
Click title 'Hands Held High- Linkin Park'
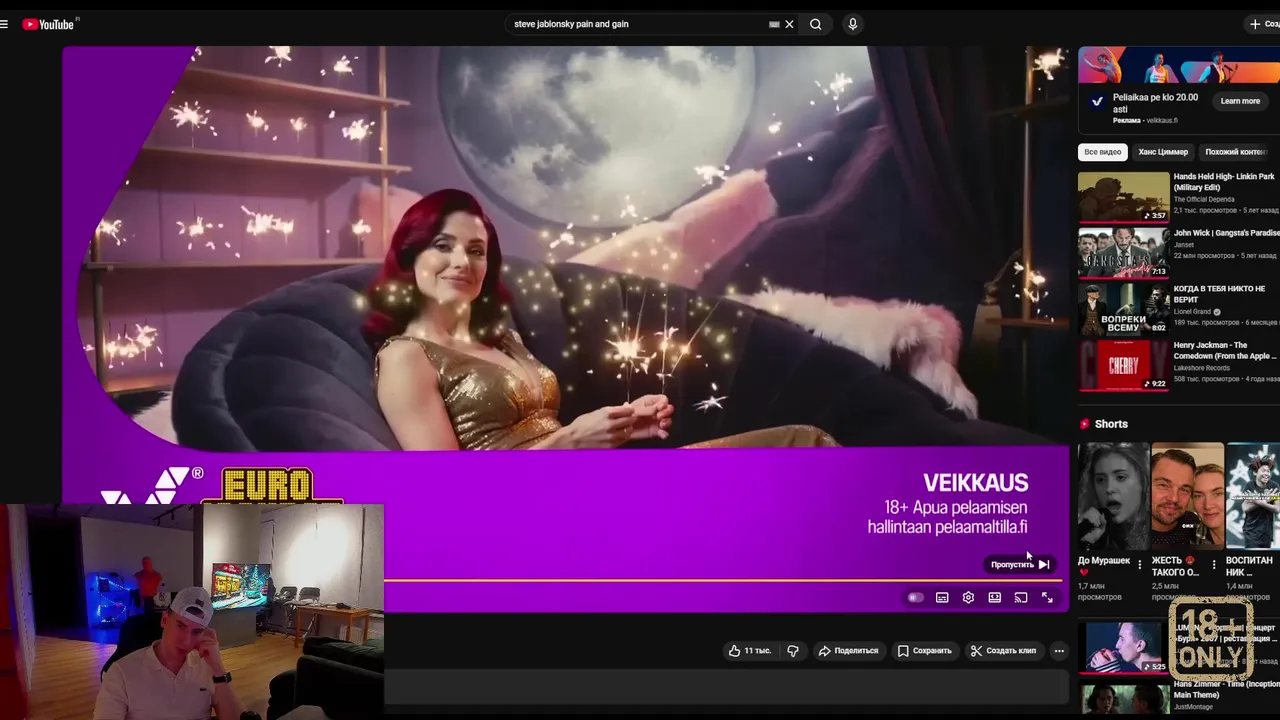coord(1224,182)
